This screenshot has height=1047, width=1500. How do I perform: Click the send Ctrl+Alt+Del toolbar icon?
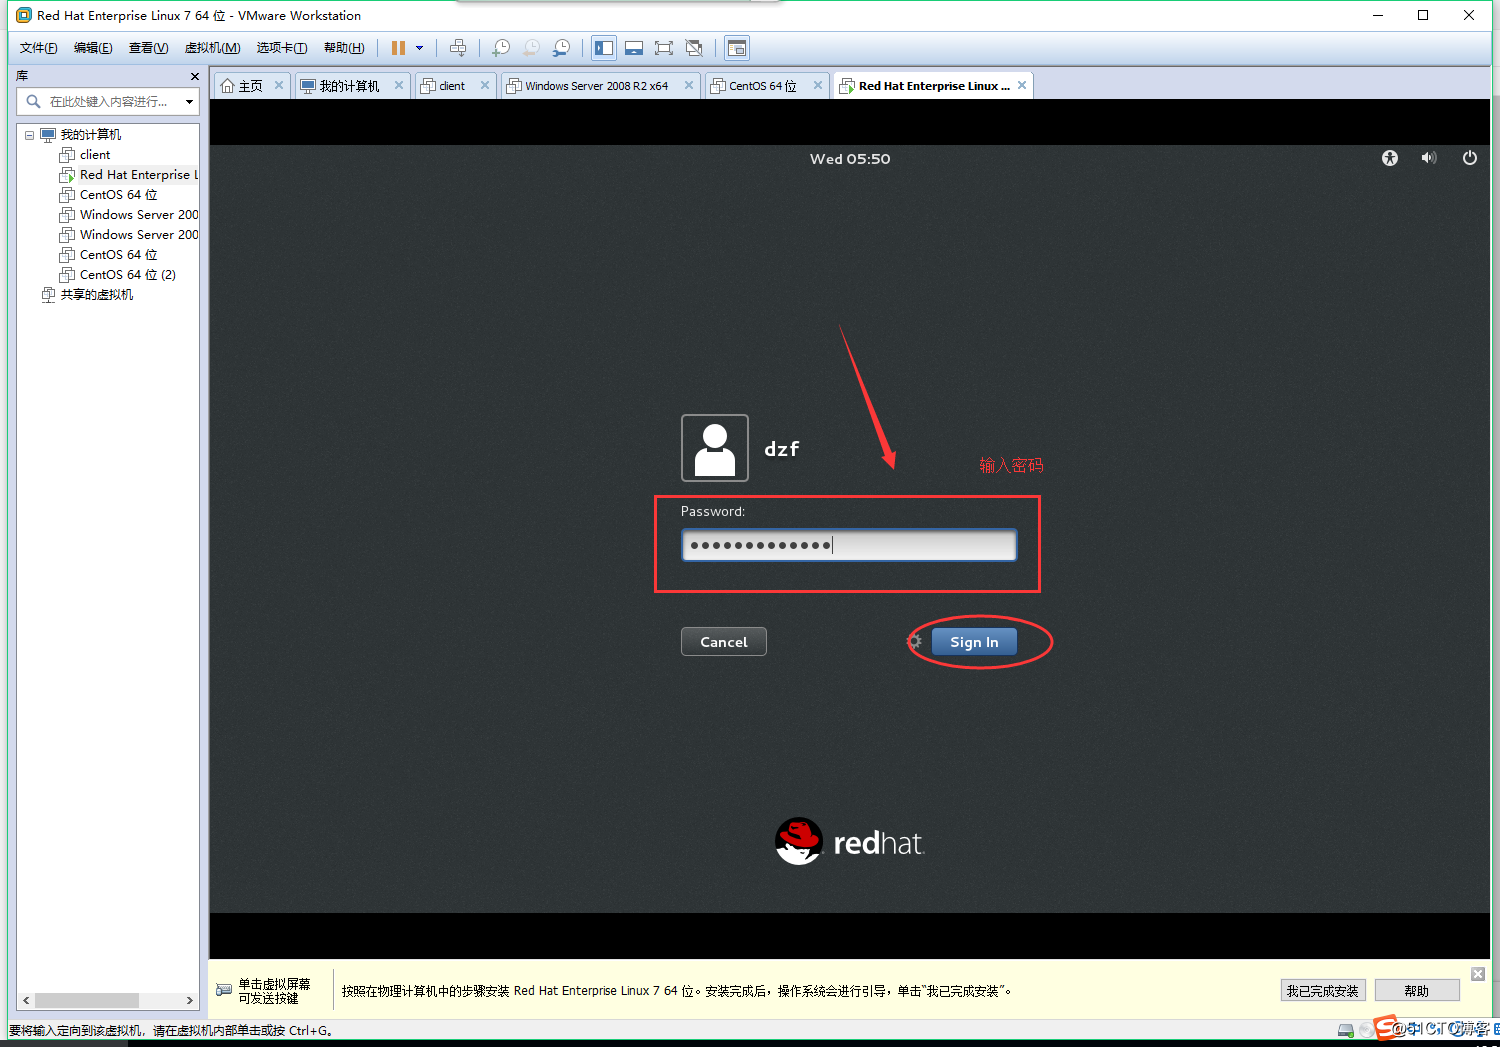tap(458, 48)
